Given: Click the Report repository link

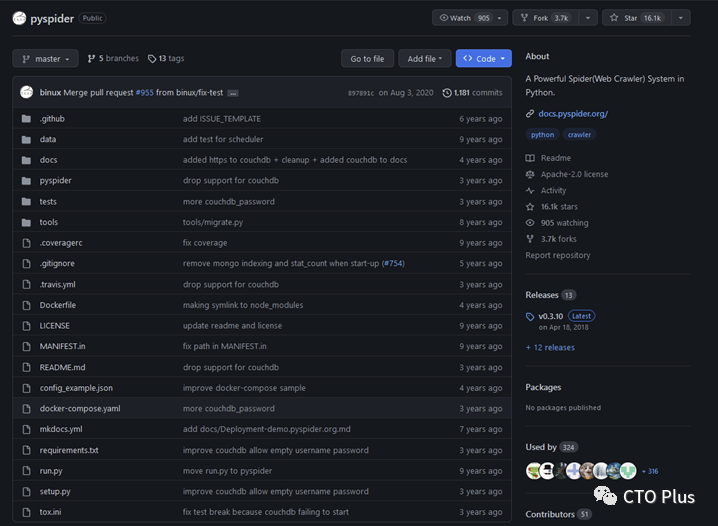Looking at the screenshot, I should tap(558, 255).
